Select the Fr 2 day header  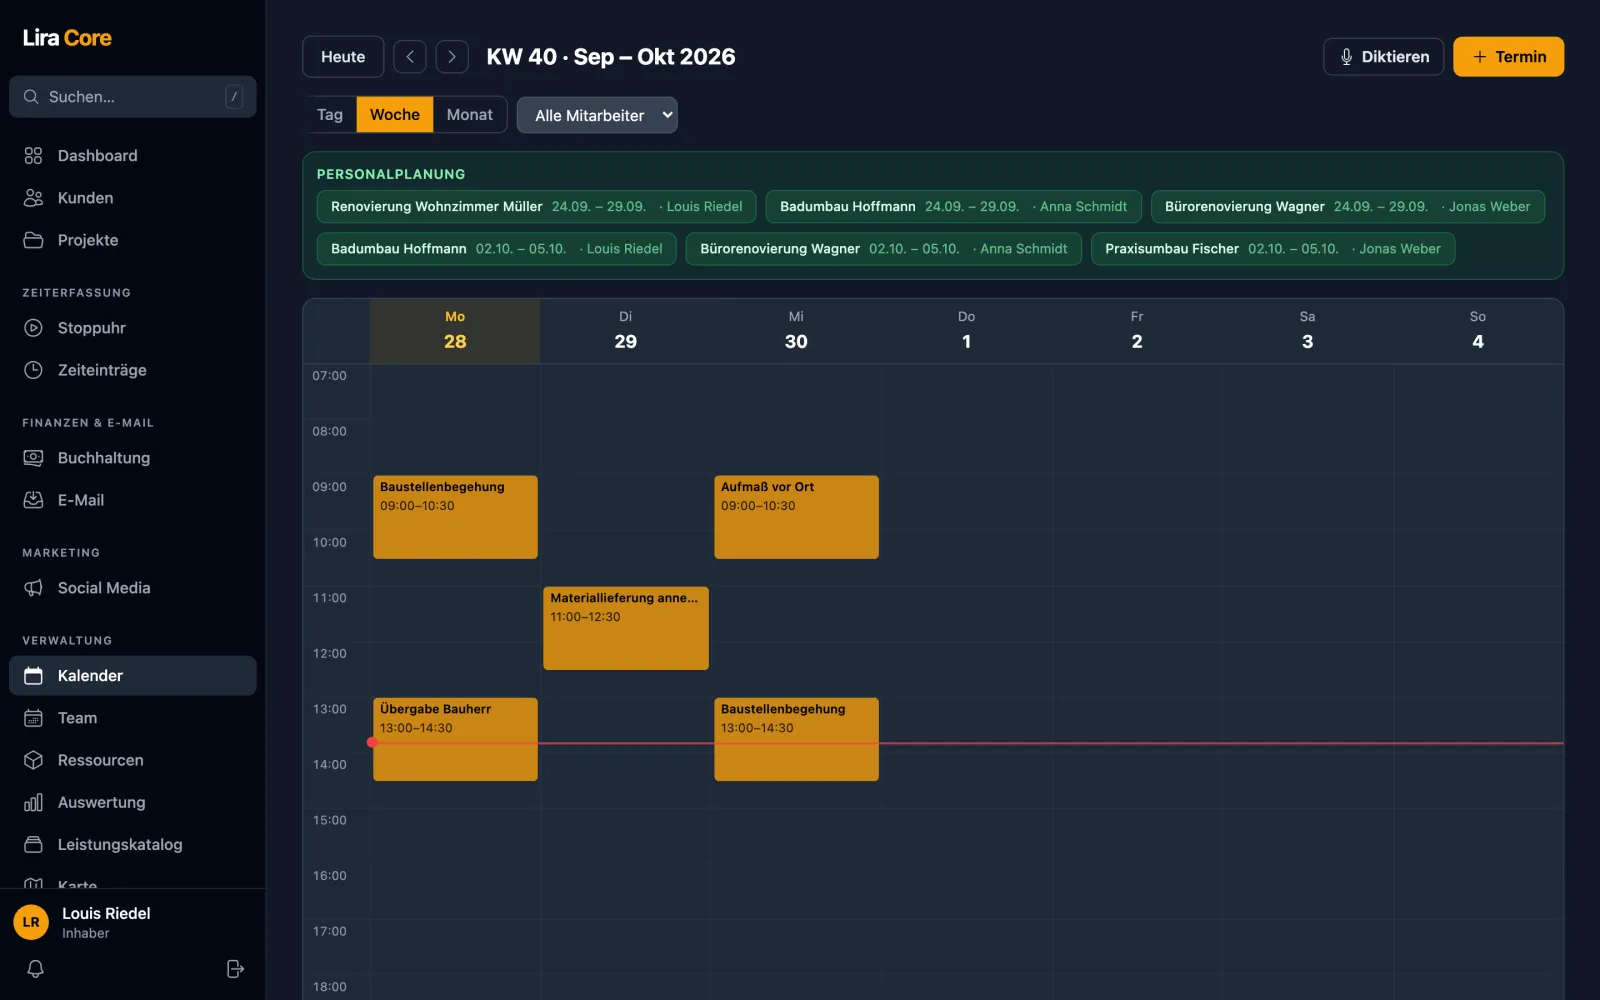coord(1137,331)
